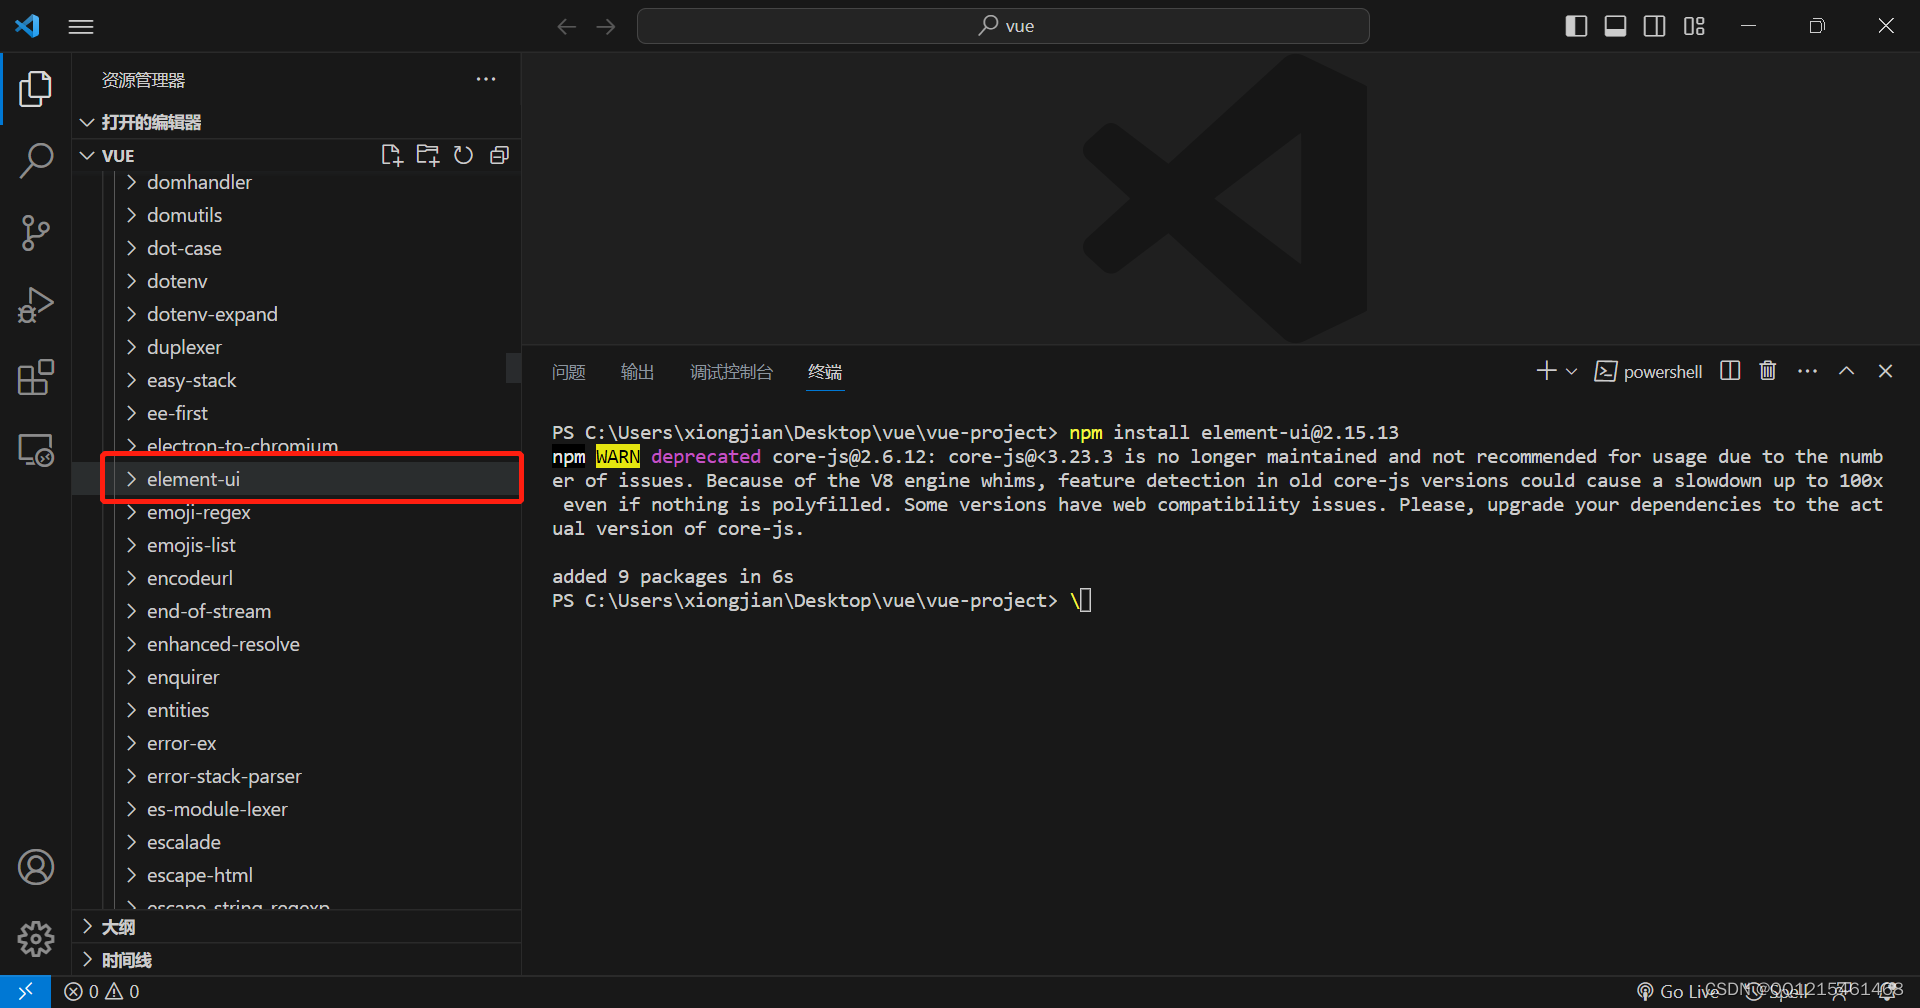Screen dimensions: 1920x1008
Task: Open the Extensions view
Action: 35,378
